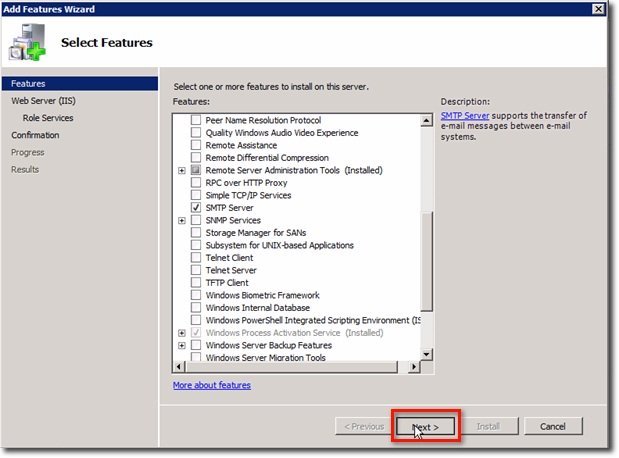Check Windows PowerShell Integrated Scripting Environment box

(x=196, y=320)
